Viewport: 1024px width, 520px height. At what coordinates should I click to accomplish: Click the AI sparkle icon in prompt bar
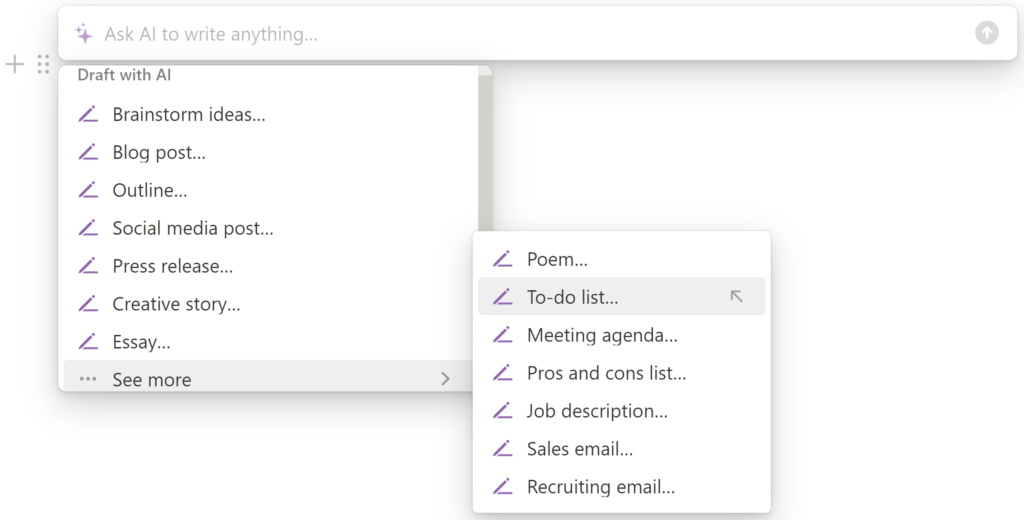point(84,33)
